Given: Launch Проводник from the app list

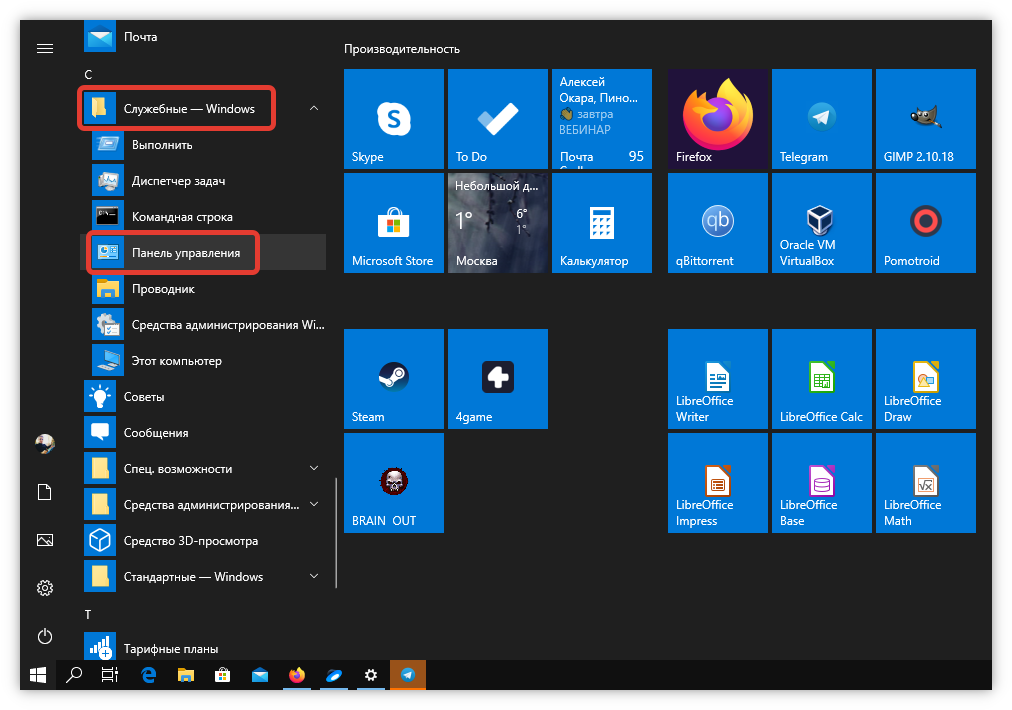Looking at the screenshot, I should pyautogui.click(x=205, y=289).
